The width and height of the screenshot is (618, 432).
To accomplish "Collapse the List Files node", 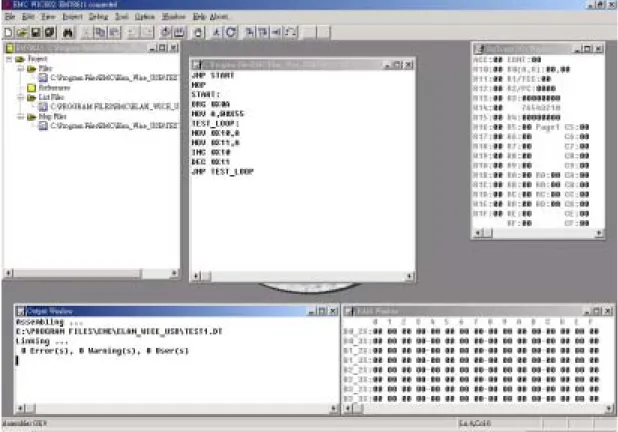I will point(21,97).
